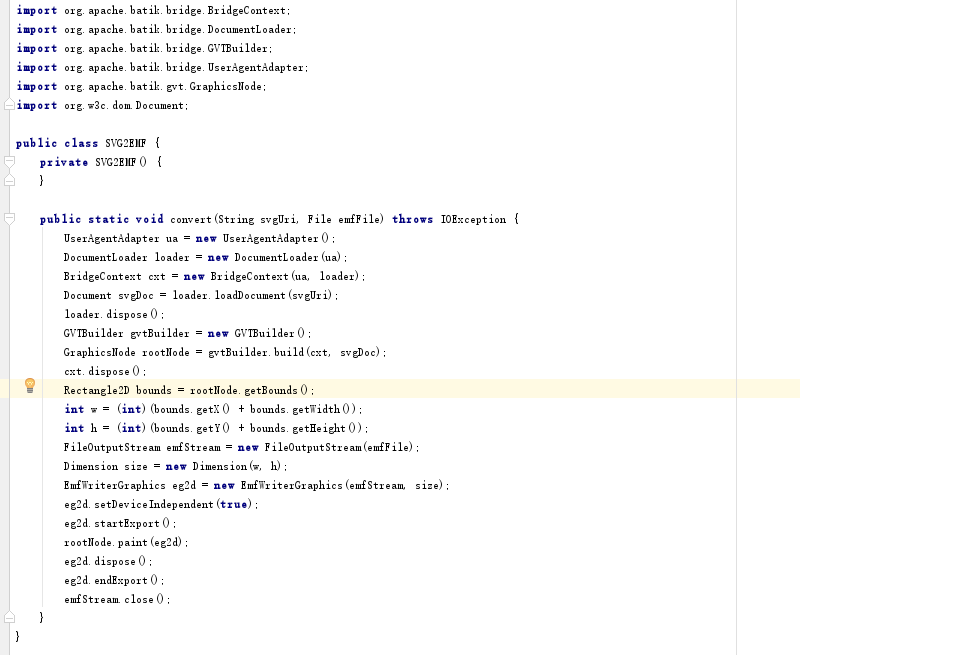
Task: Click getHeight in the int h line
Action: pyautogui.click(x=319, y=429)
